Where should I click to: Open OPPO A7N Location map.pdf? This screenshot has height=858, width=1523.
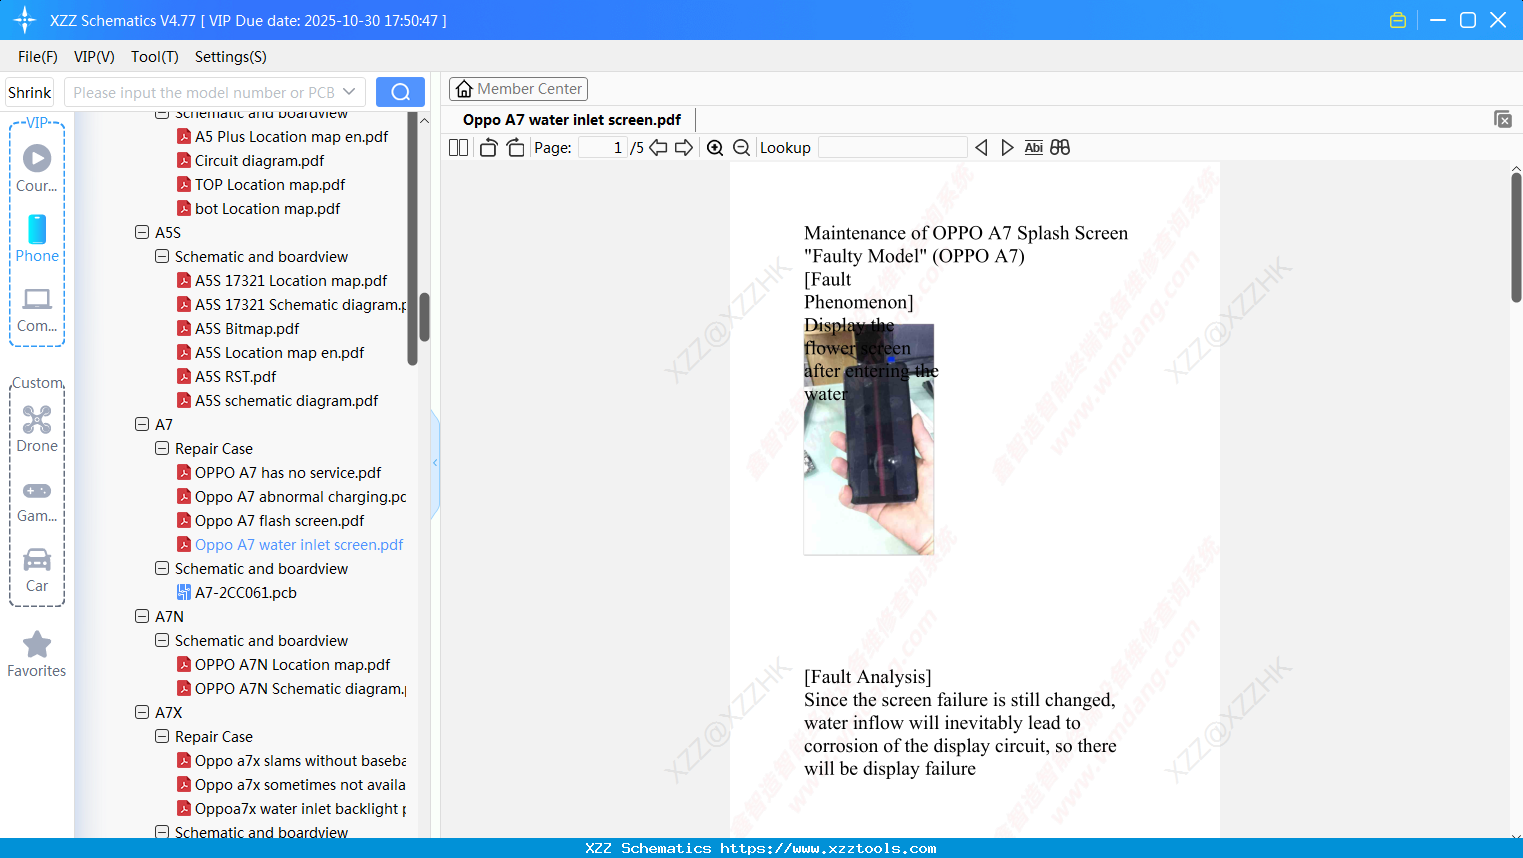pyautogui.click(x=284, y=665)
